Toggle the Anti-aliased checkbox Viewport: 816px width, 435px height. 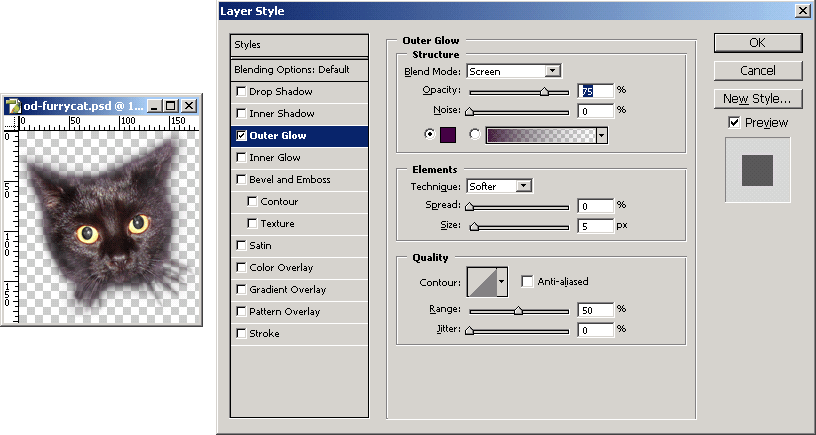pos(527,282)
